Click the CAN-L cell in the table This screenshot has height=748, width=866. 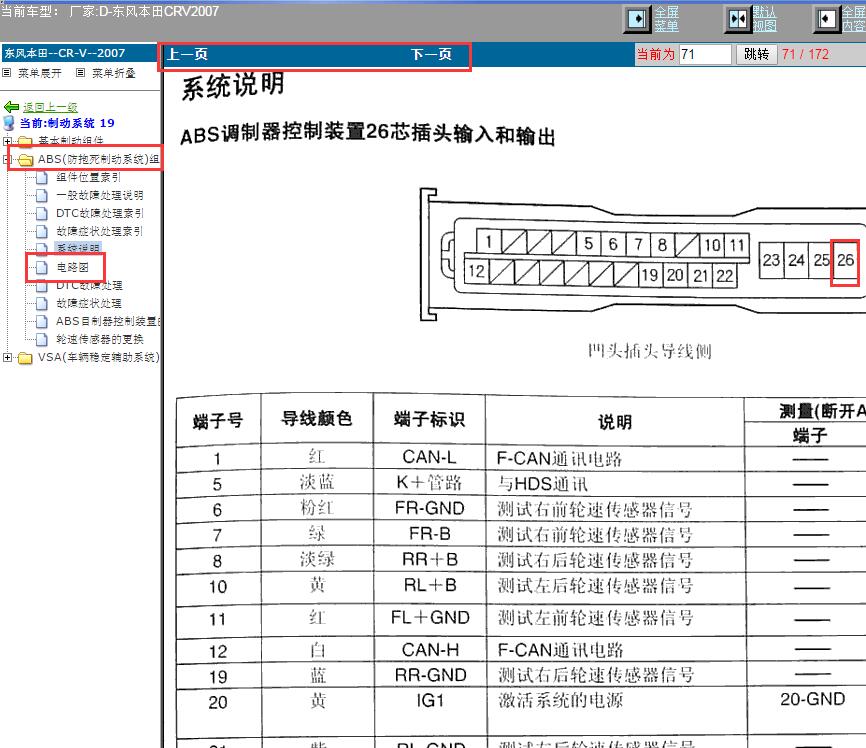(x=429, y=457)
